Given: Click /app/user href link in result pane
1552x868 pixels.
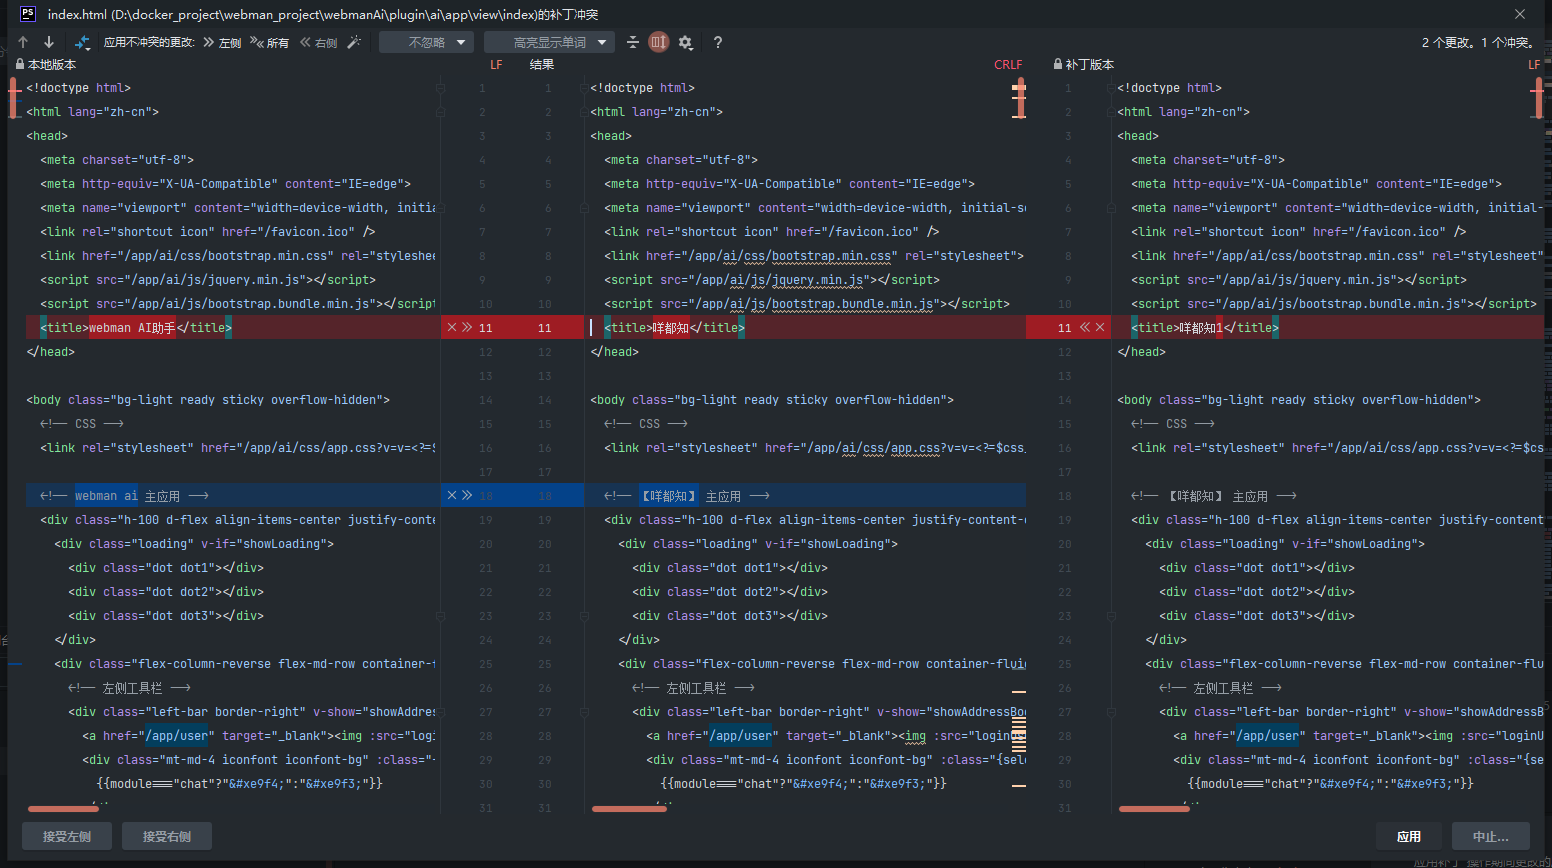Looking at the screenshot, I should coord(740,736).
